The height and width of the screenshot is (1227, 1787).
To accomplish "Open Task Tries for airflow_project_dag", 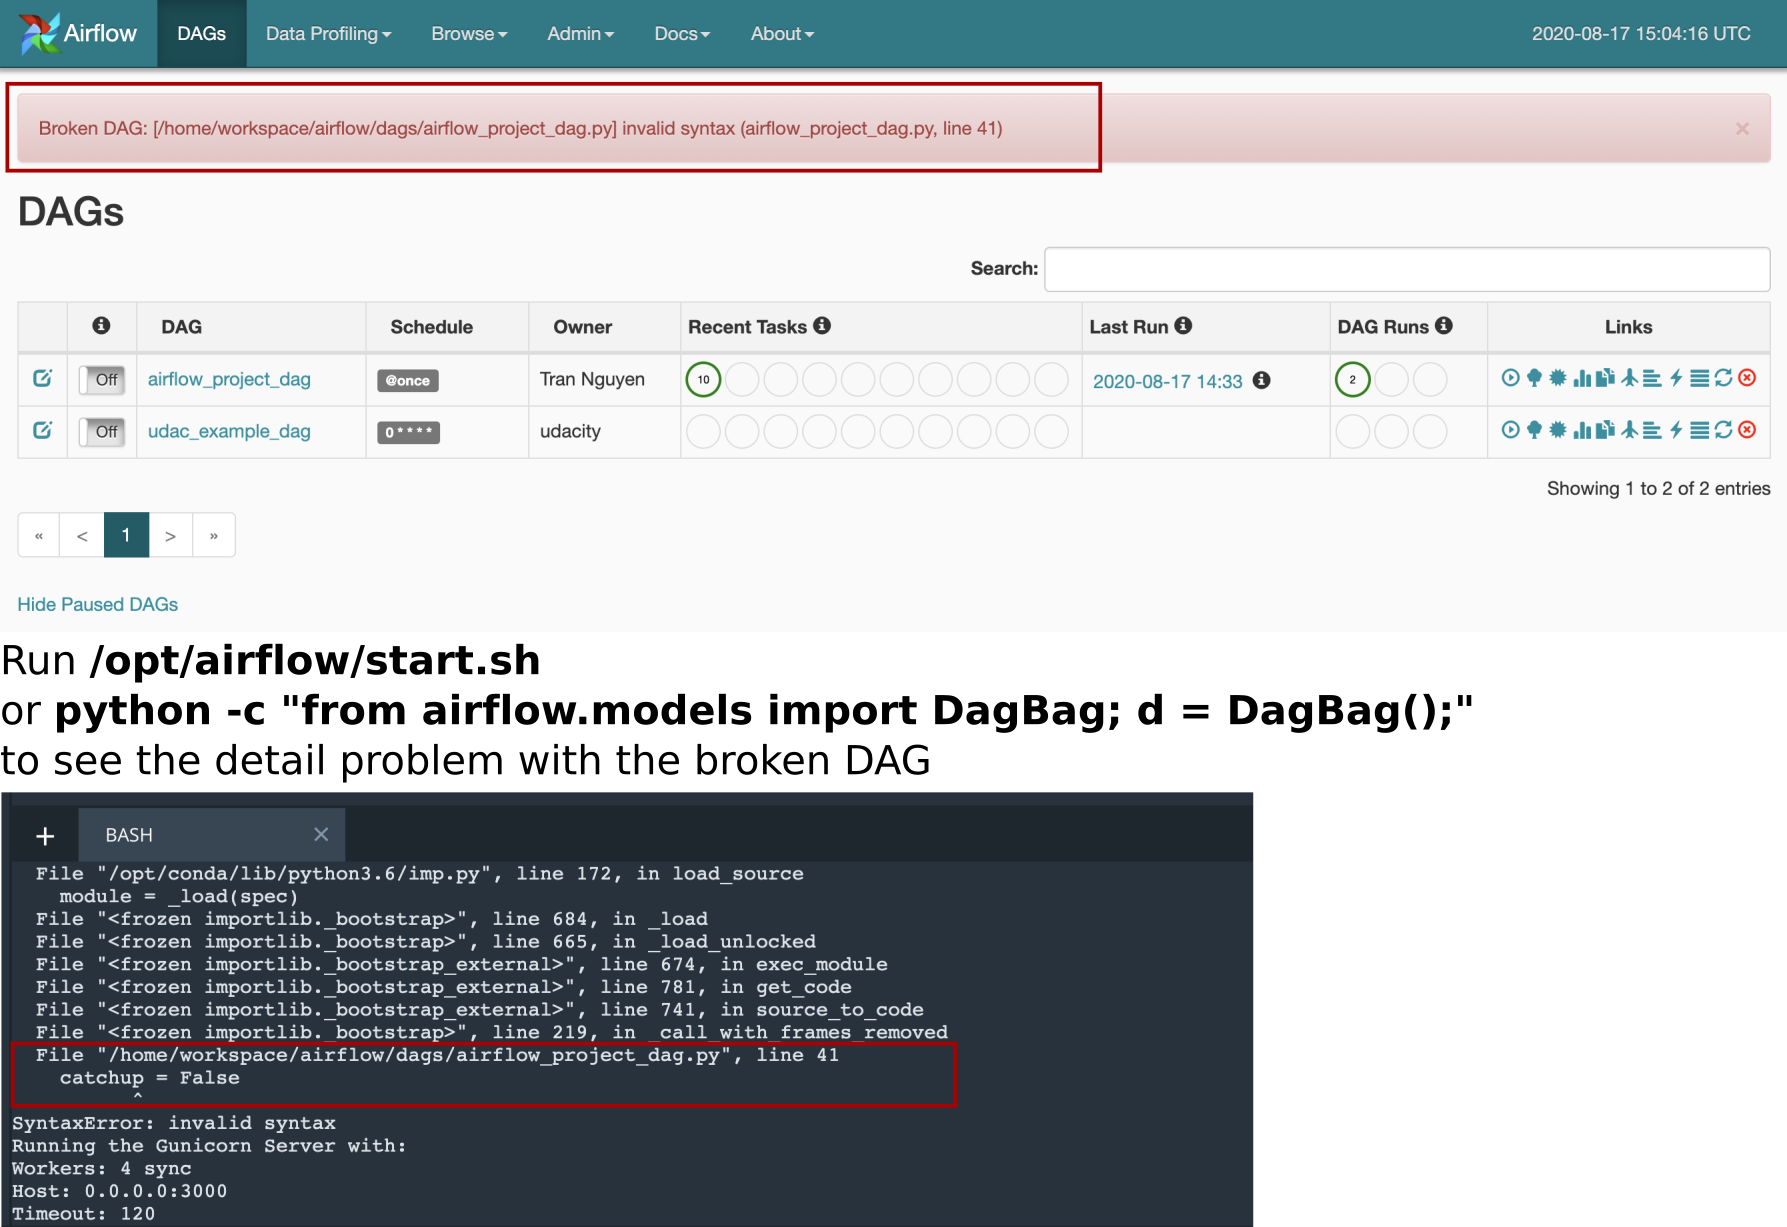I will click(x=1605, y=377).
